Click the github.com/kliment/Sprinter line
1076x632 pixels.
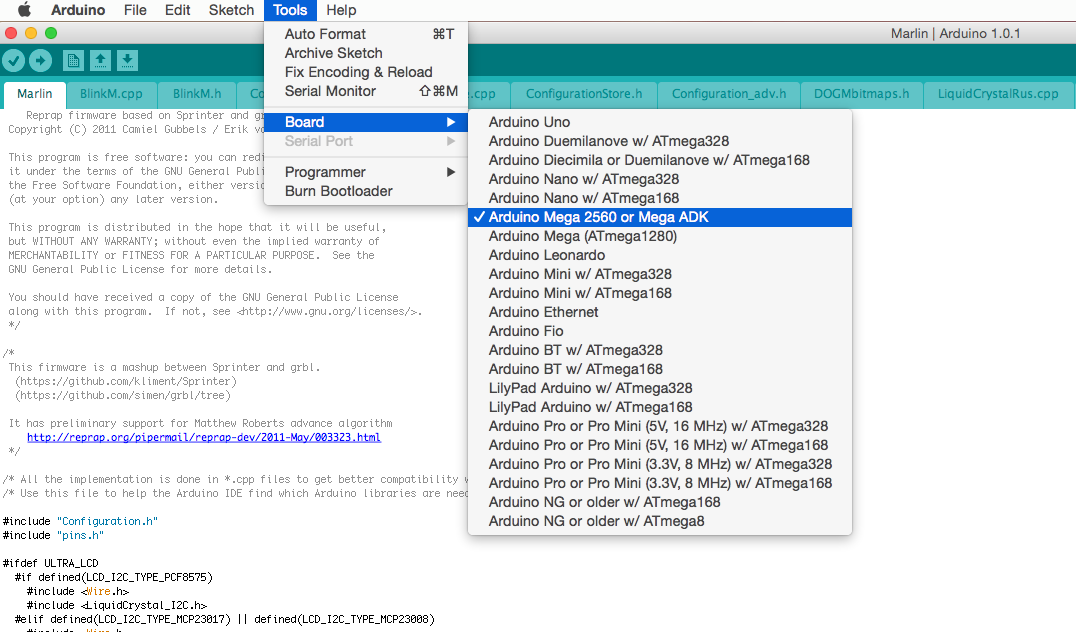126,382
